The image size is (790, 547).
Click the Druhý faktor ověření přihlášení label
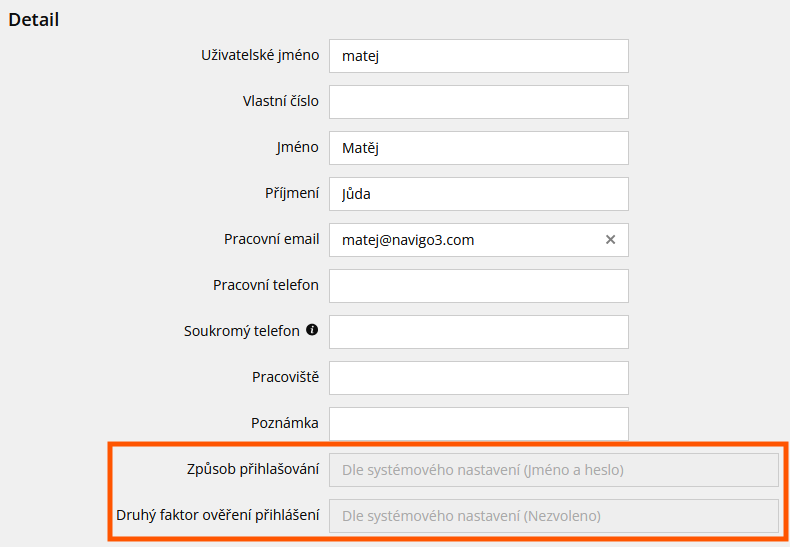[x=218, y=515]
